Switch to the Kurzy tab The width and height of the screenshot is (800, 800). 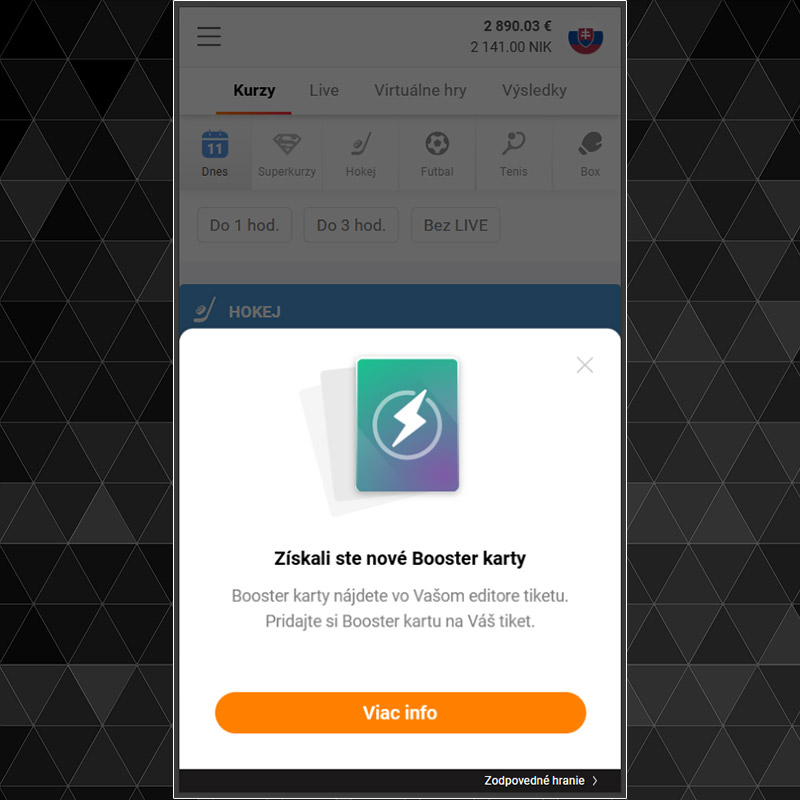(x=254, y=90)
